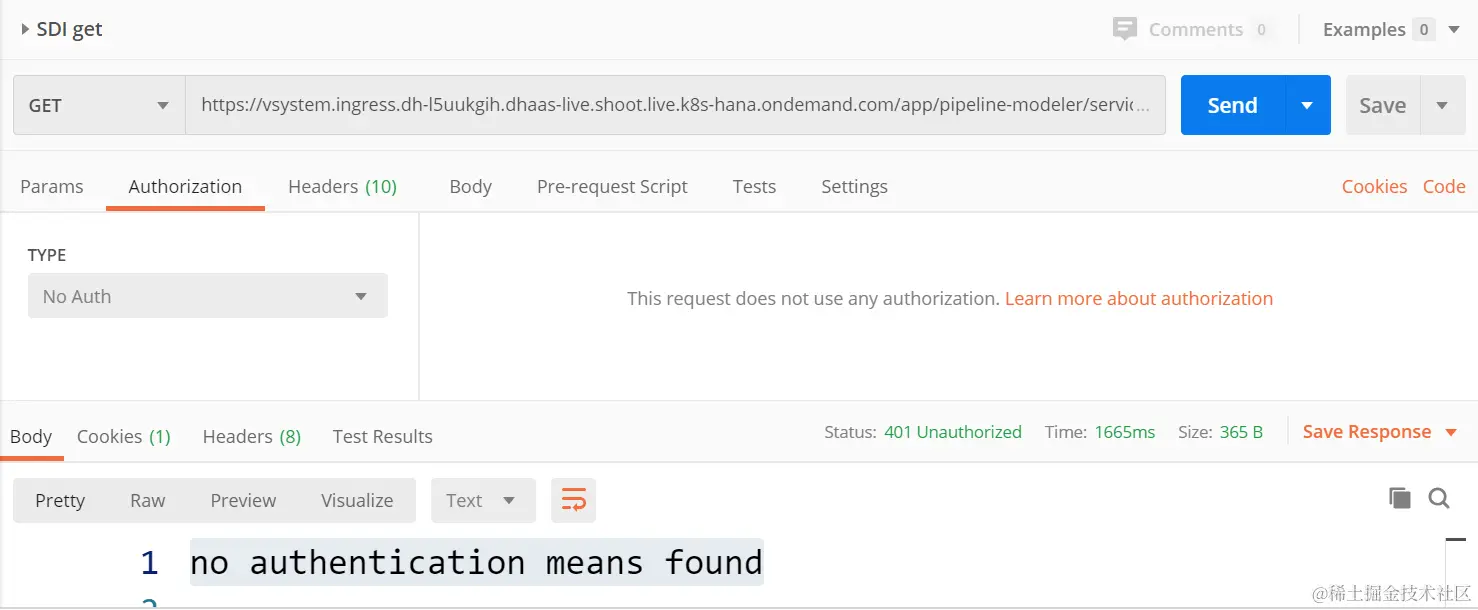Switch to Pre-request Script tab
The width and height of the screenshot is (1478, 610).
pyautogui.click(x=612, y=186)
